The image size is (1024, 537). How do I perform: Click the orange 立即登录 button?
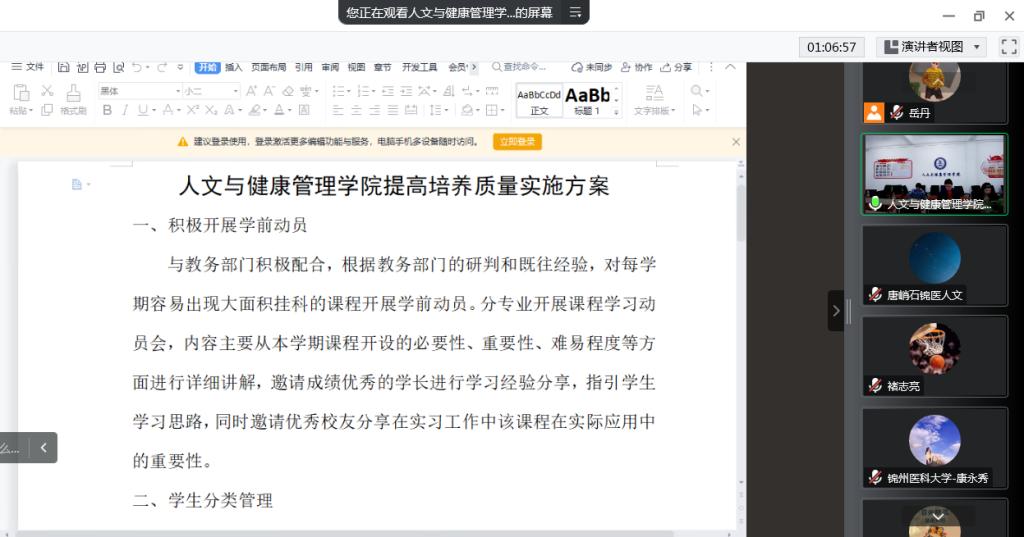tap(517, 142)
